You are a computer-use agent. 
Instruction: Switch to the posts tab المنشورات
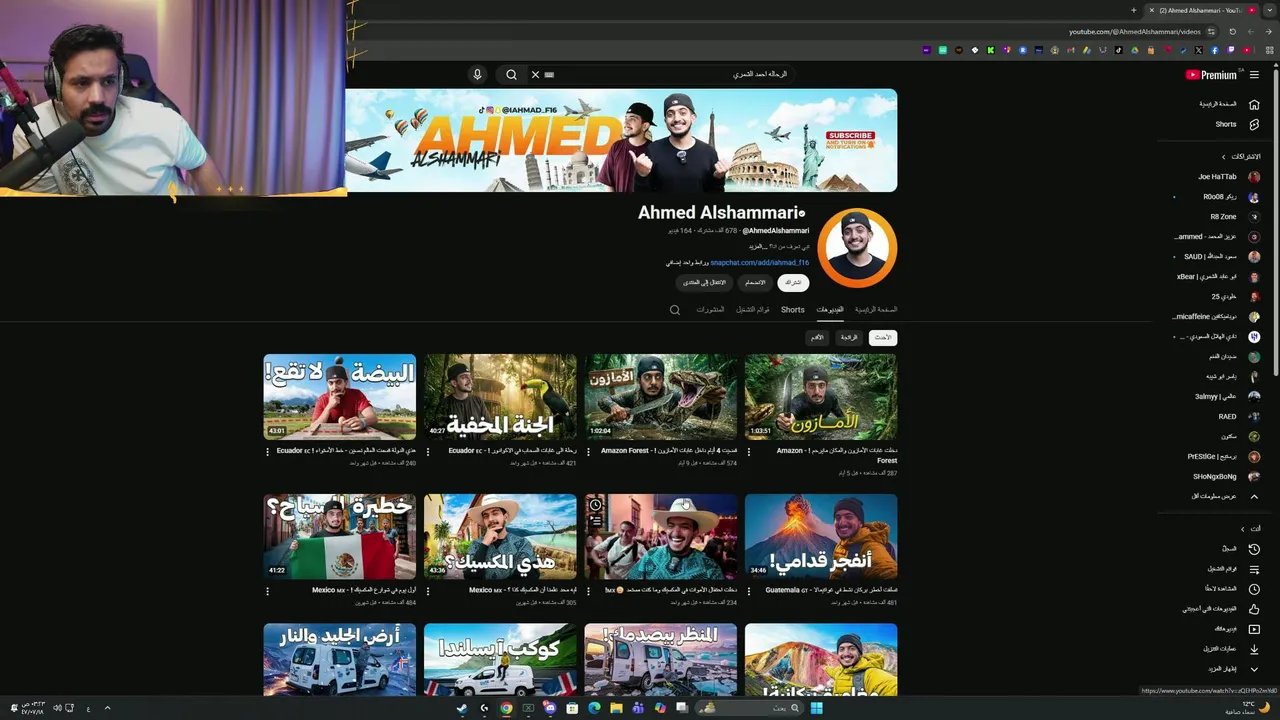pos(710,310)
